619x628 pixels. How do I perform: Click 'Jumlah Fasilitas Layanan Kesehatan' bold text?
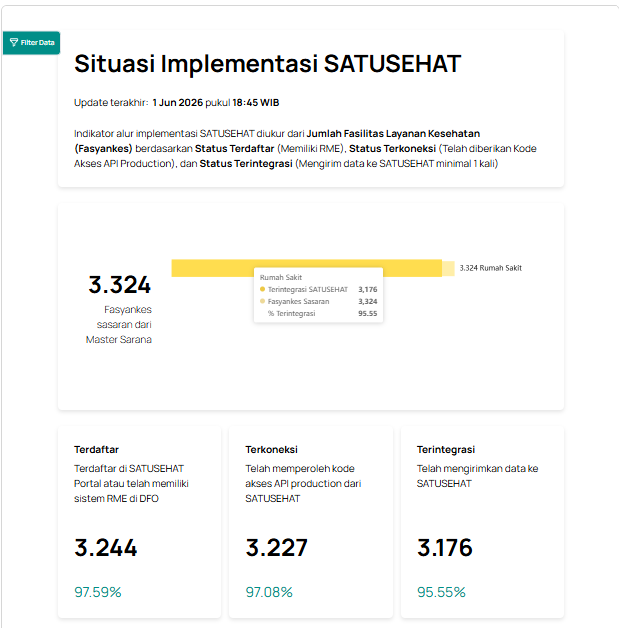click(393, 133)
